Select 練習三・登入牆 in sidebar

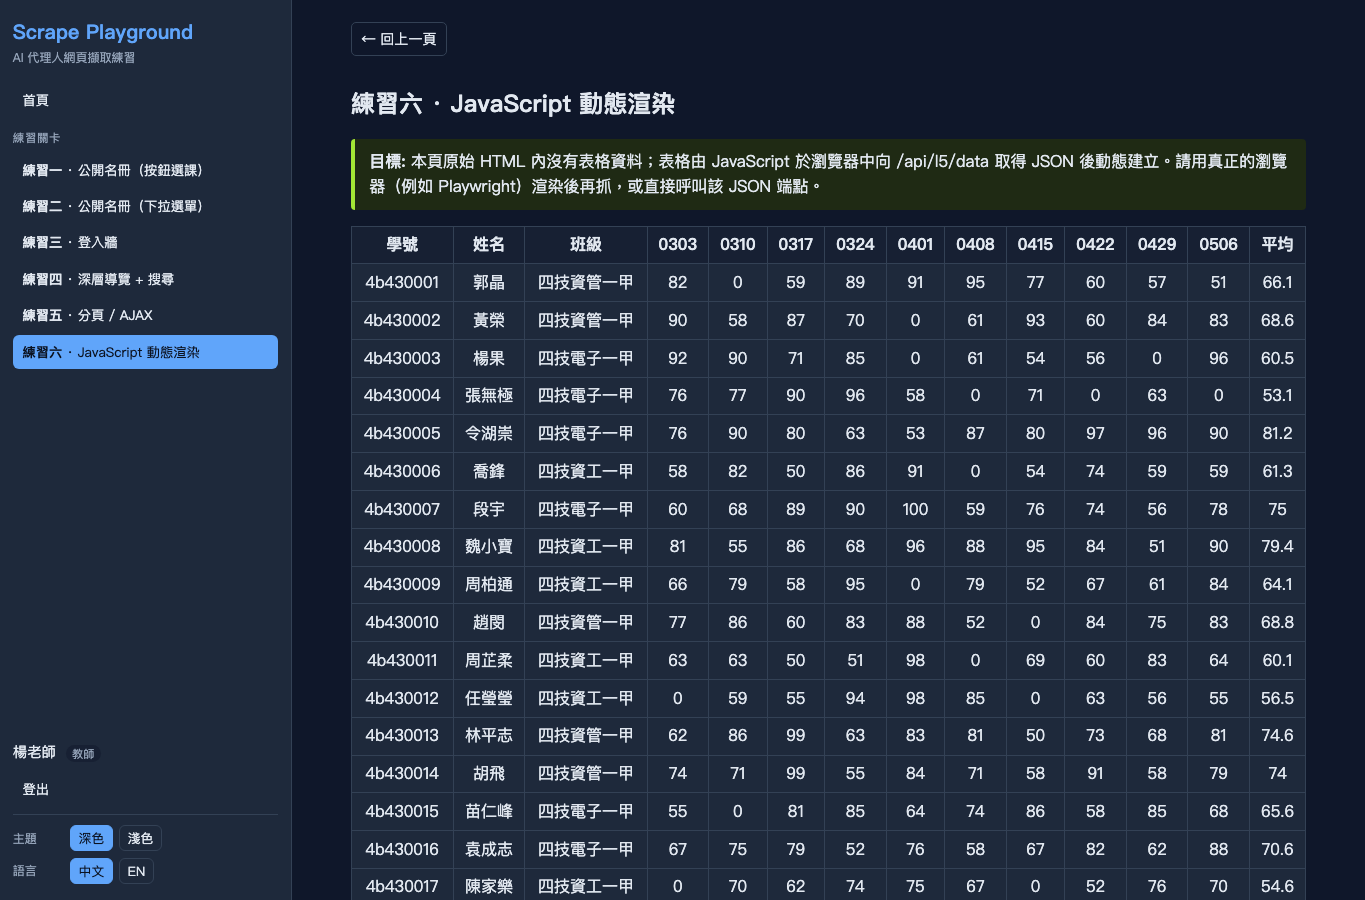(x=145, y=242)
